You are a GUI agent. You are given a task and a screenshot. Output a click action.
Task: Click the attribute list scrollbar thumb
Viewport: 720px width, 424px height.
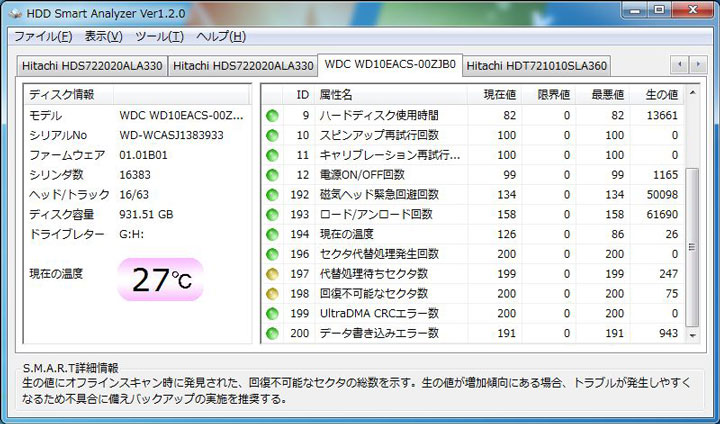692,247
